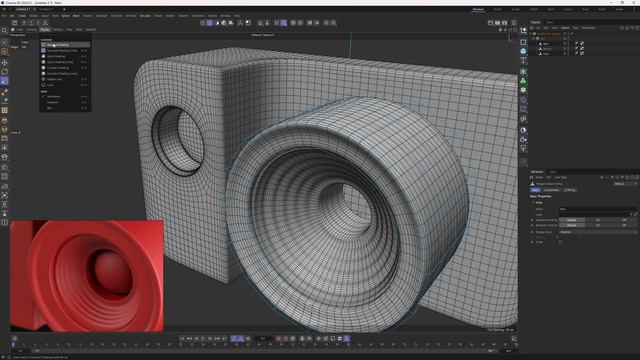Go to the start of the timeline

182,338
